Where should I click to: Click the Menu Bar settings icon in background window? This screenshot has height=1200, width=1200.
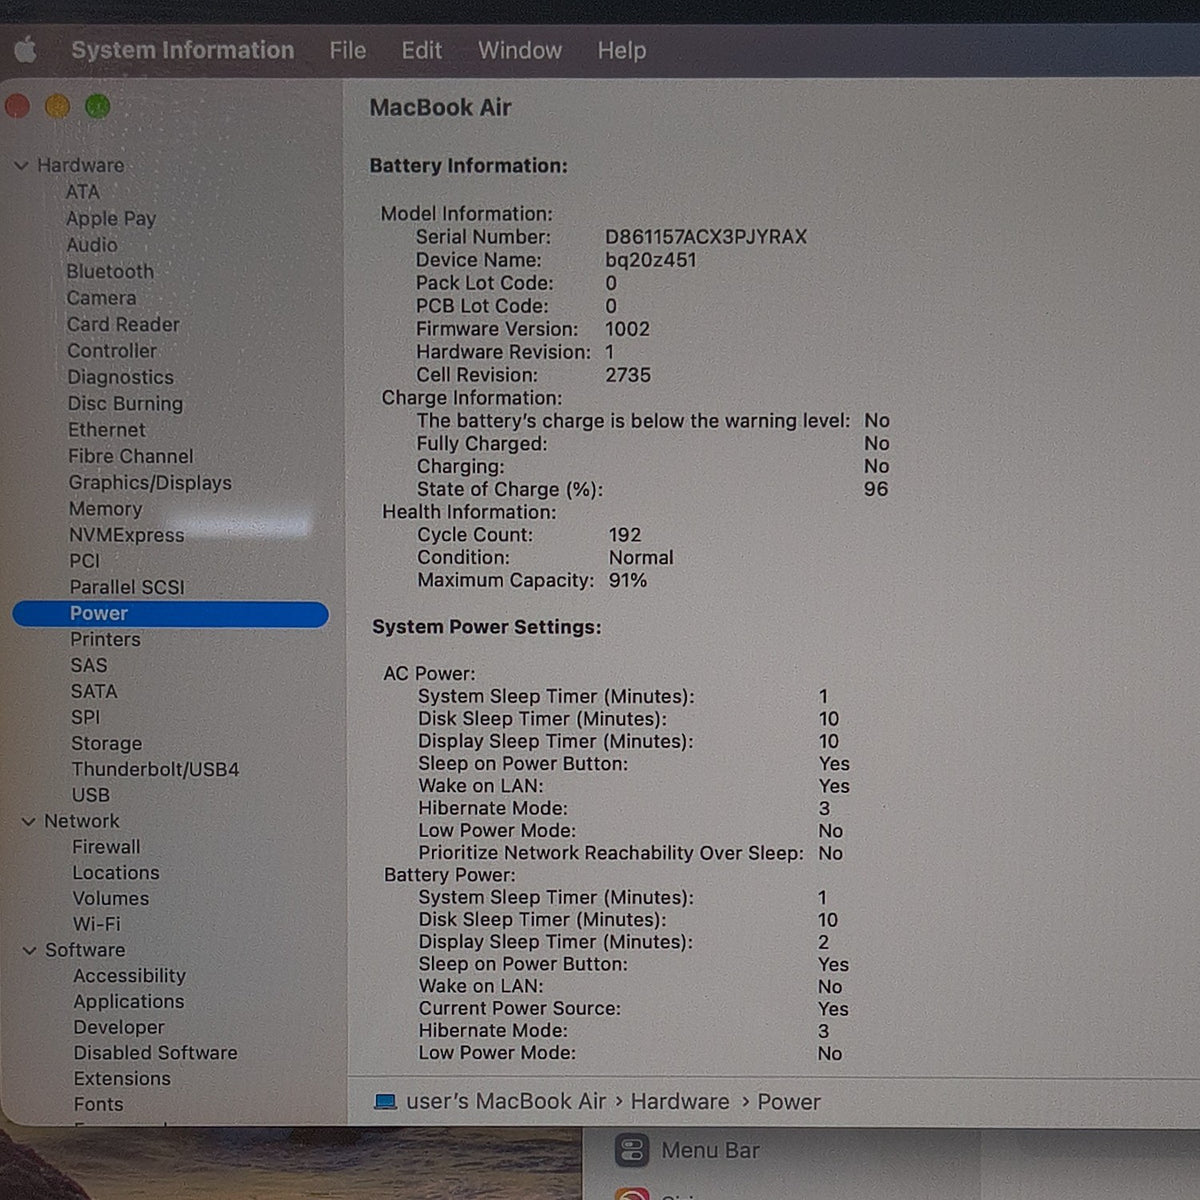pyautogui.click(x=631, y=1151)
